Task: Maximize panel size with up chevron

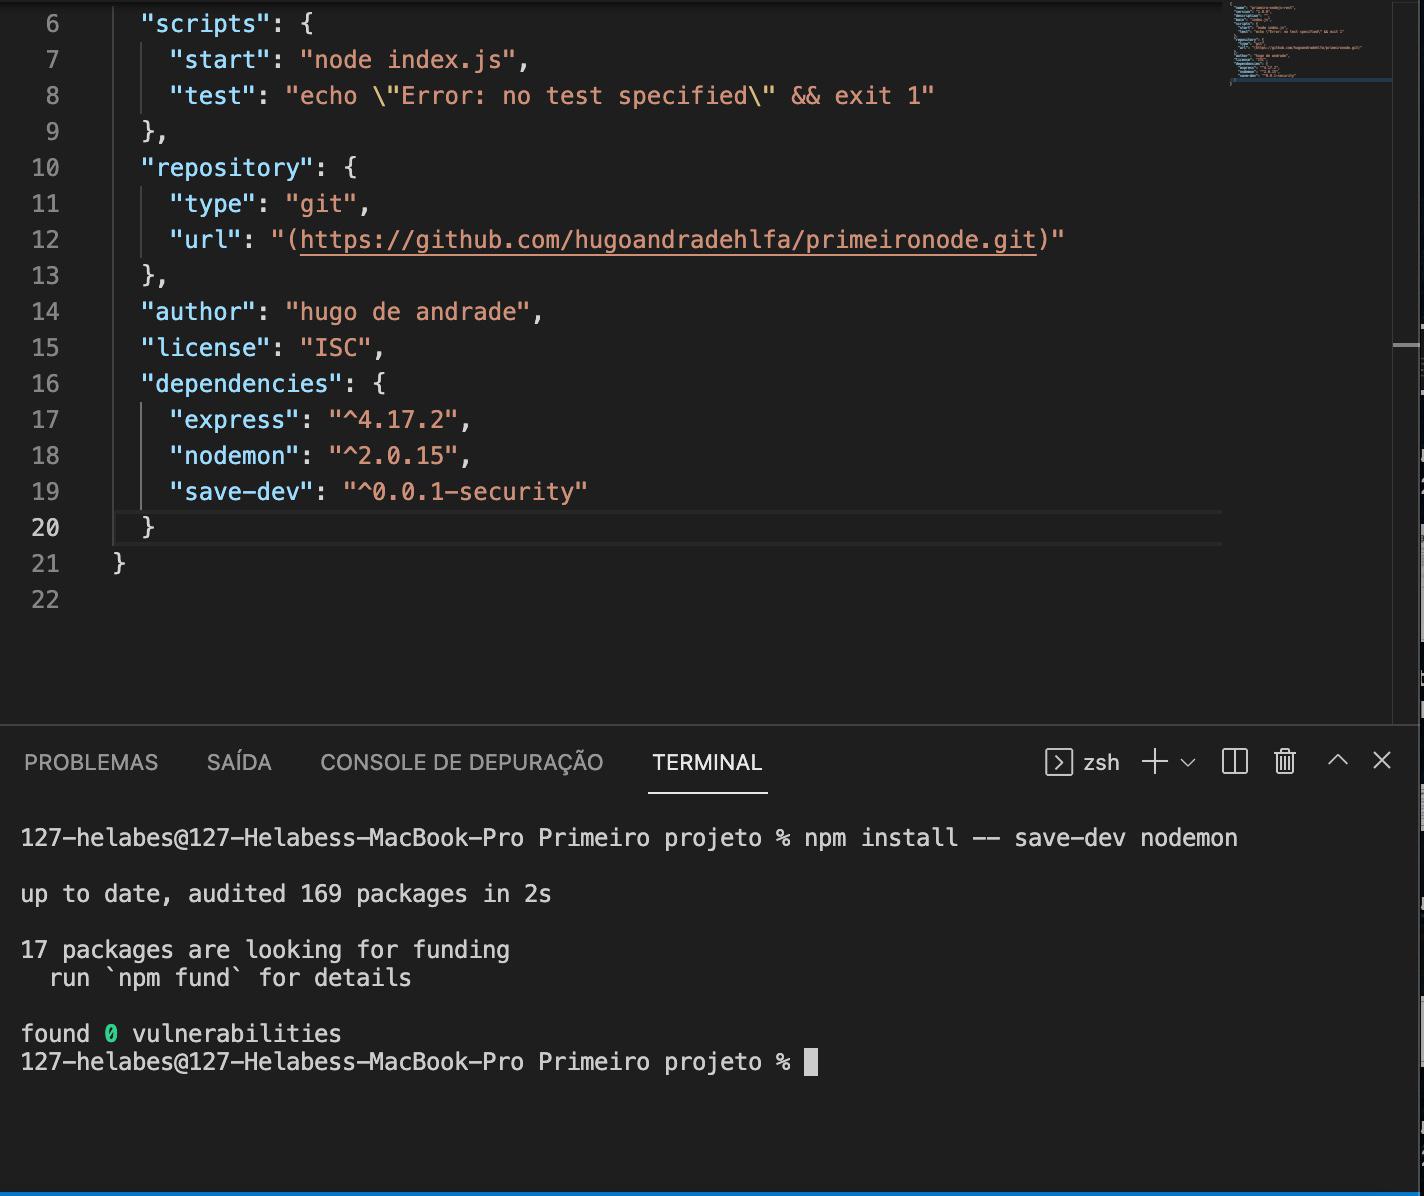Action: [x=1338, y=760]
